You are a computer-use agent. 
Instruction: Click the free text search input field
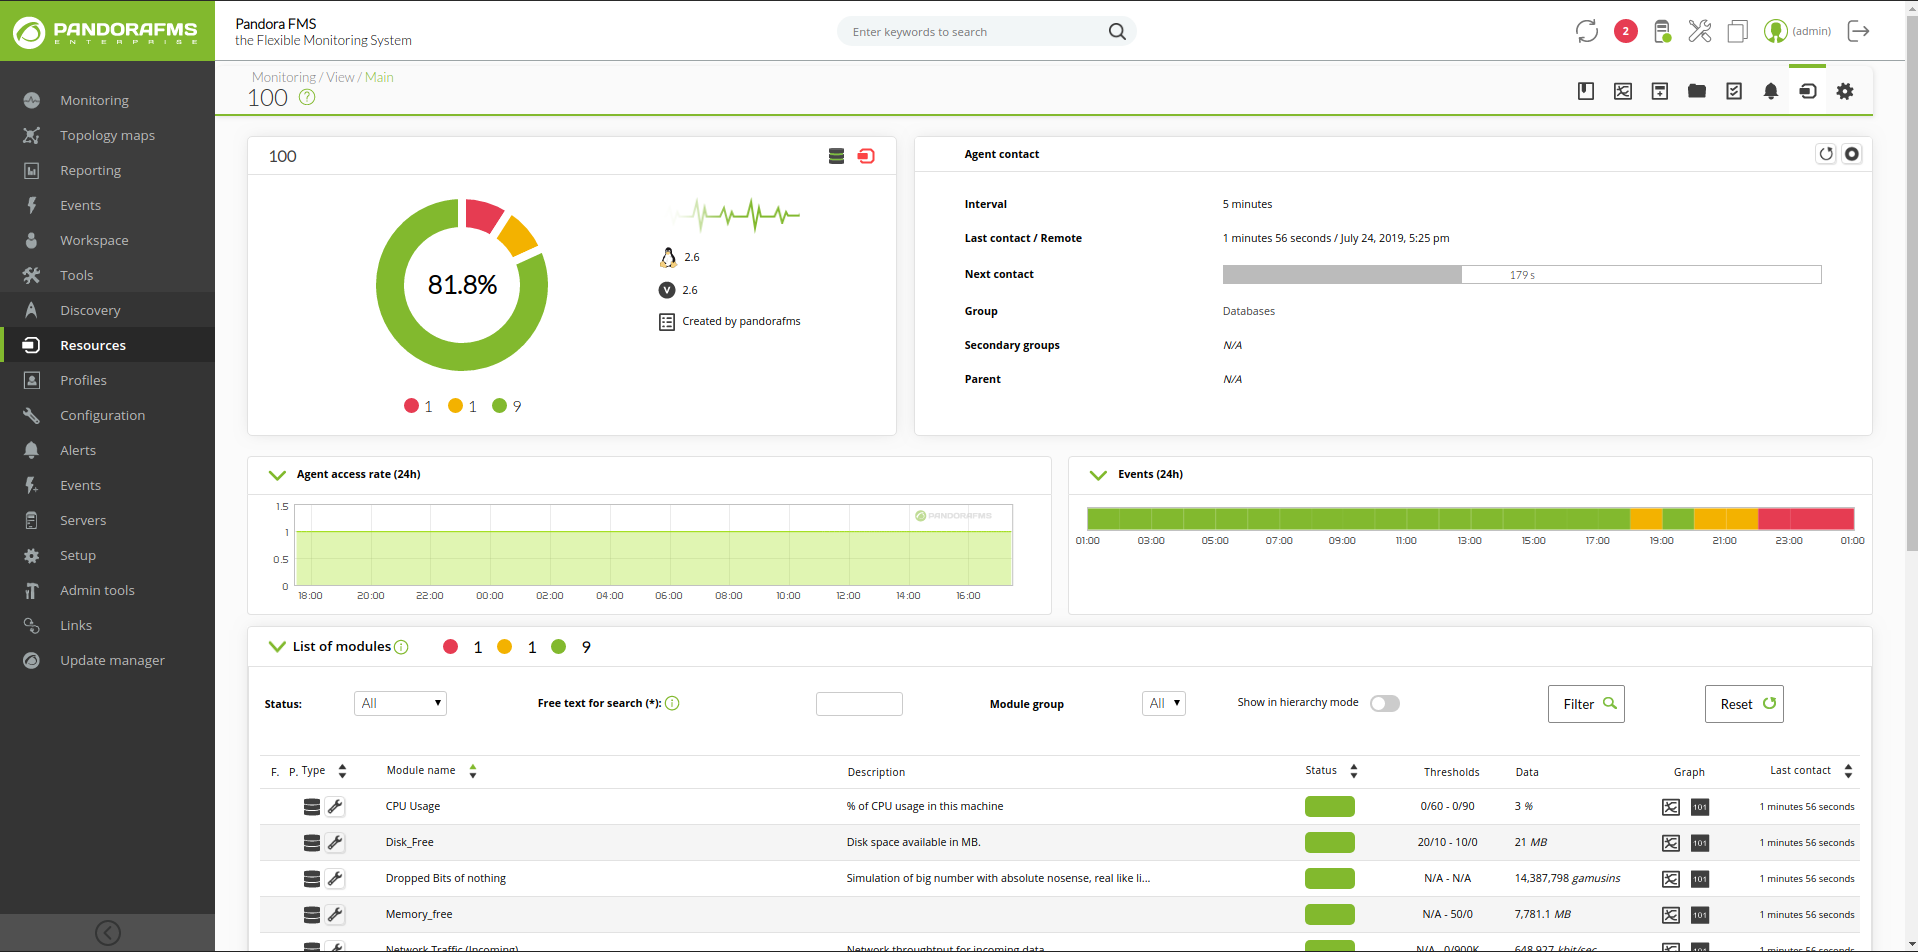point(859,704)
